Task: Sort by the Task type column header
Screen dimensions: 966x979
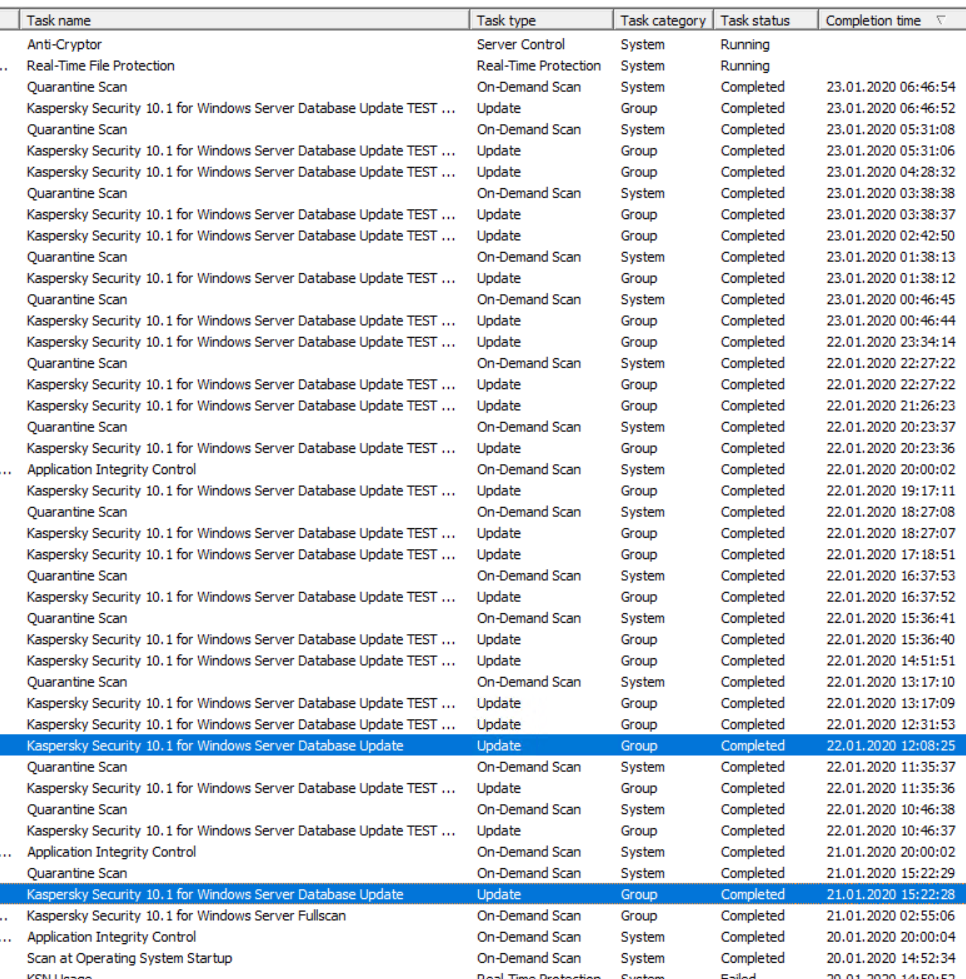Action: point(541,21)
